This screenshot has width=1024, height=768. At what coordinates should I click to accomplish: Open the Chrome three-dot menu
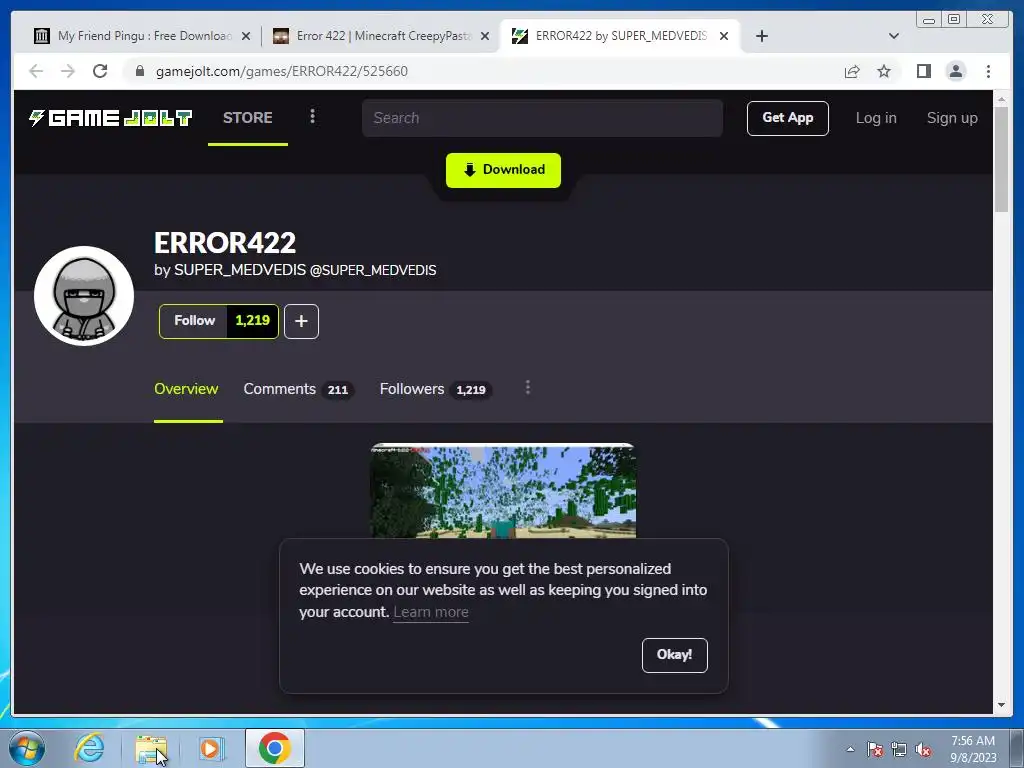[988, 71]
